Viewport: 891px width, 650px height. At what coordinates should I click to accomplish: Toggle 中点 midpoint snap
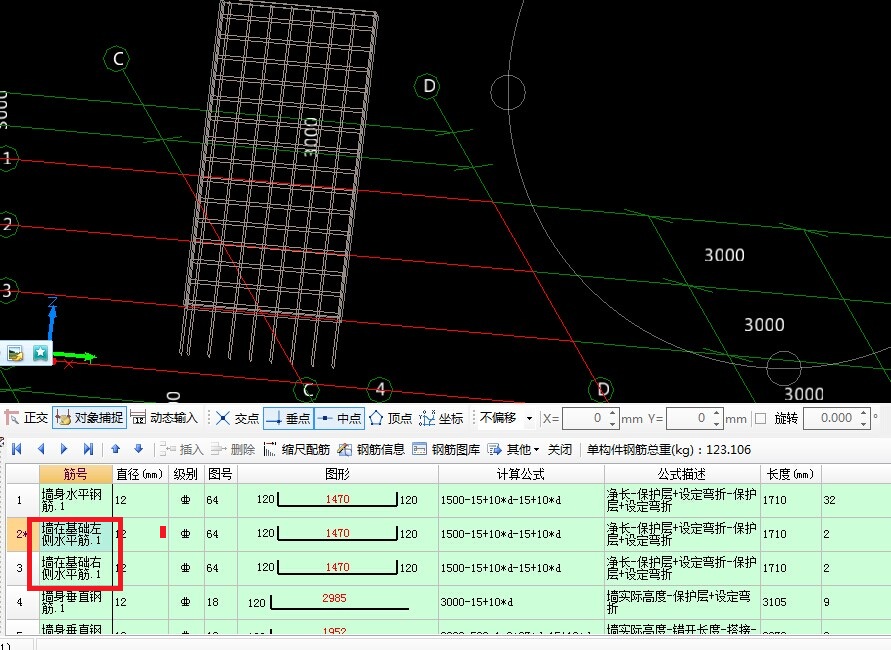click(x=339, y=419)
